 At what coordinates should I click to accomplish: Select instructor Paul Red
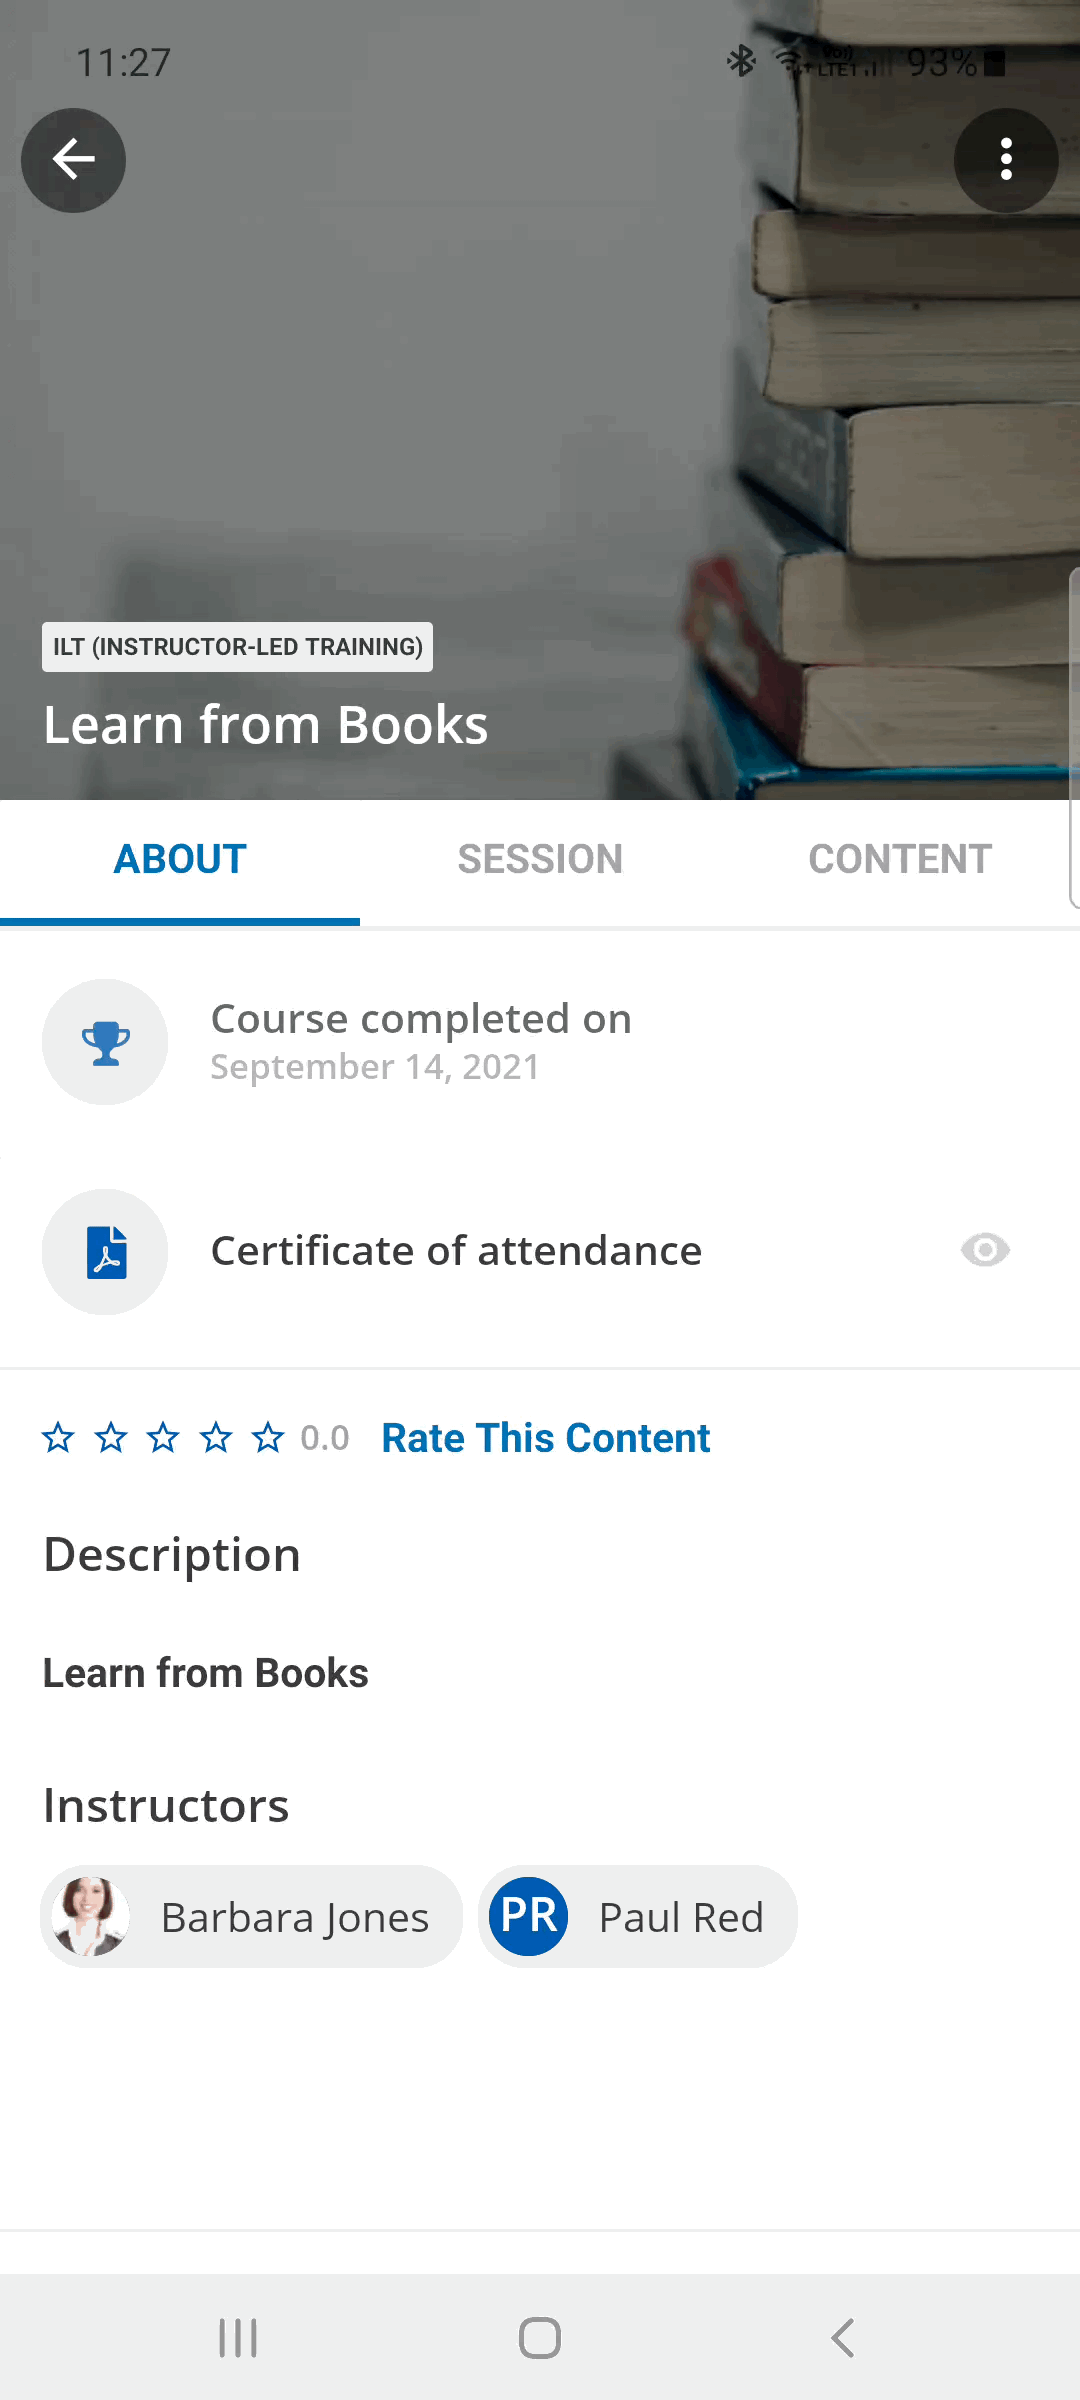click(x=637, y=1916)
